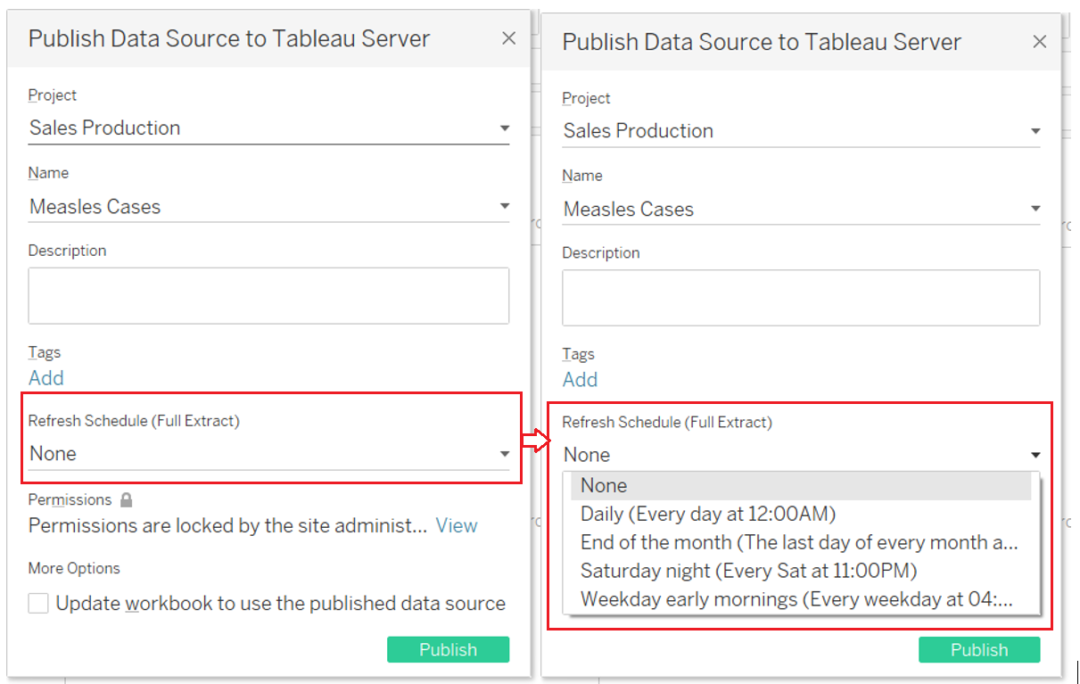Click Publish button in left dialog
1080x684 pixels.
point(448,649)
